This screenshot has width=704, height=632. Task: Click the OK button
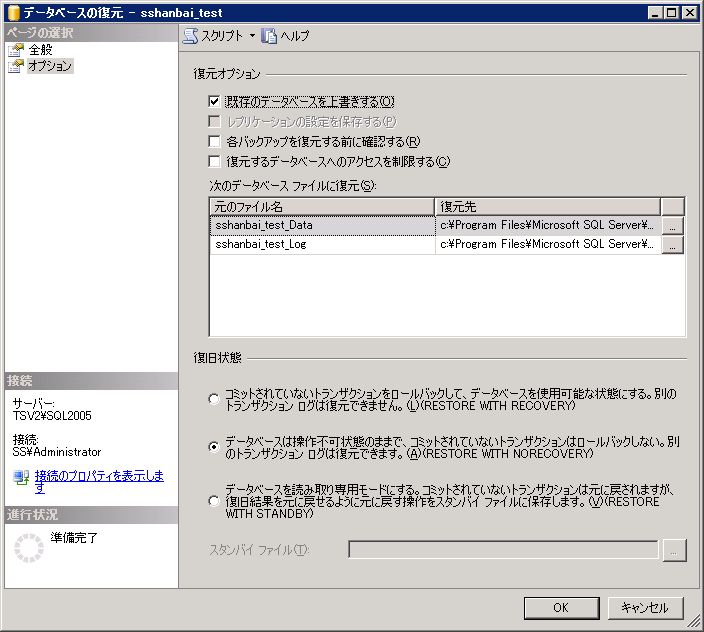[561, 608]
